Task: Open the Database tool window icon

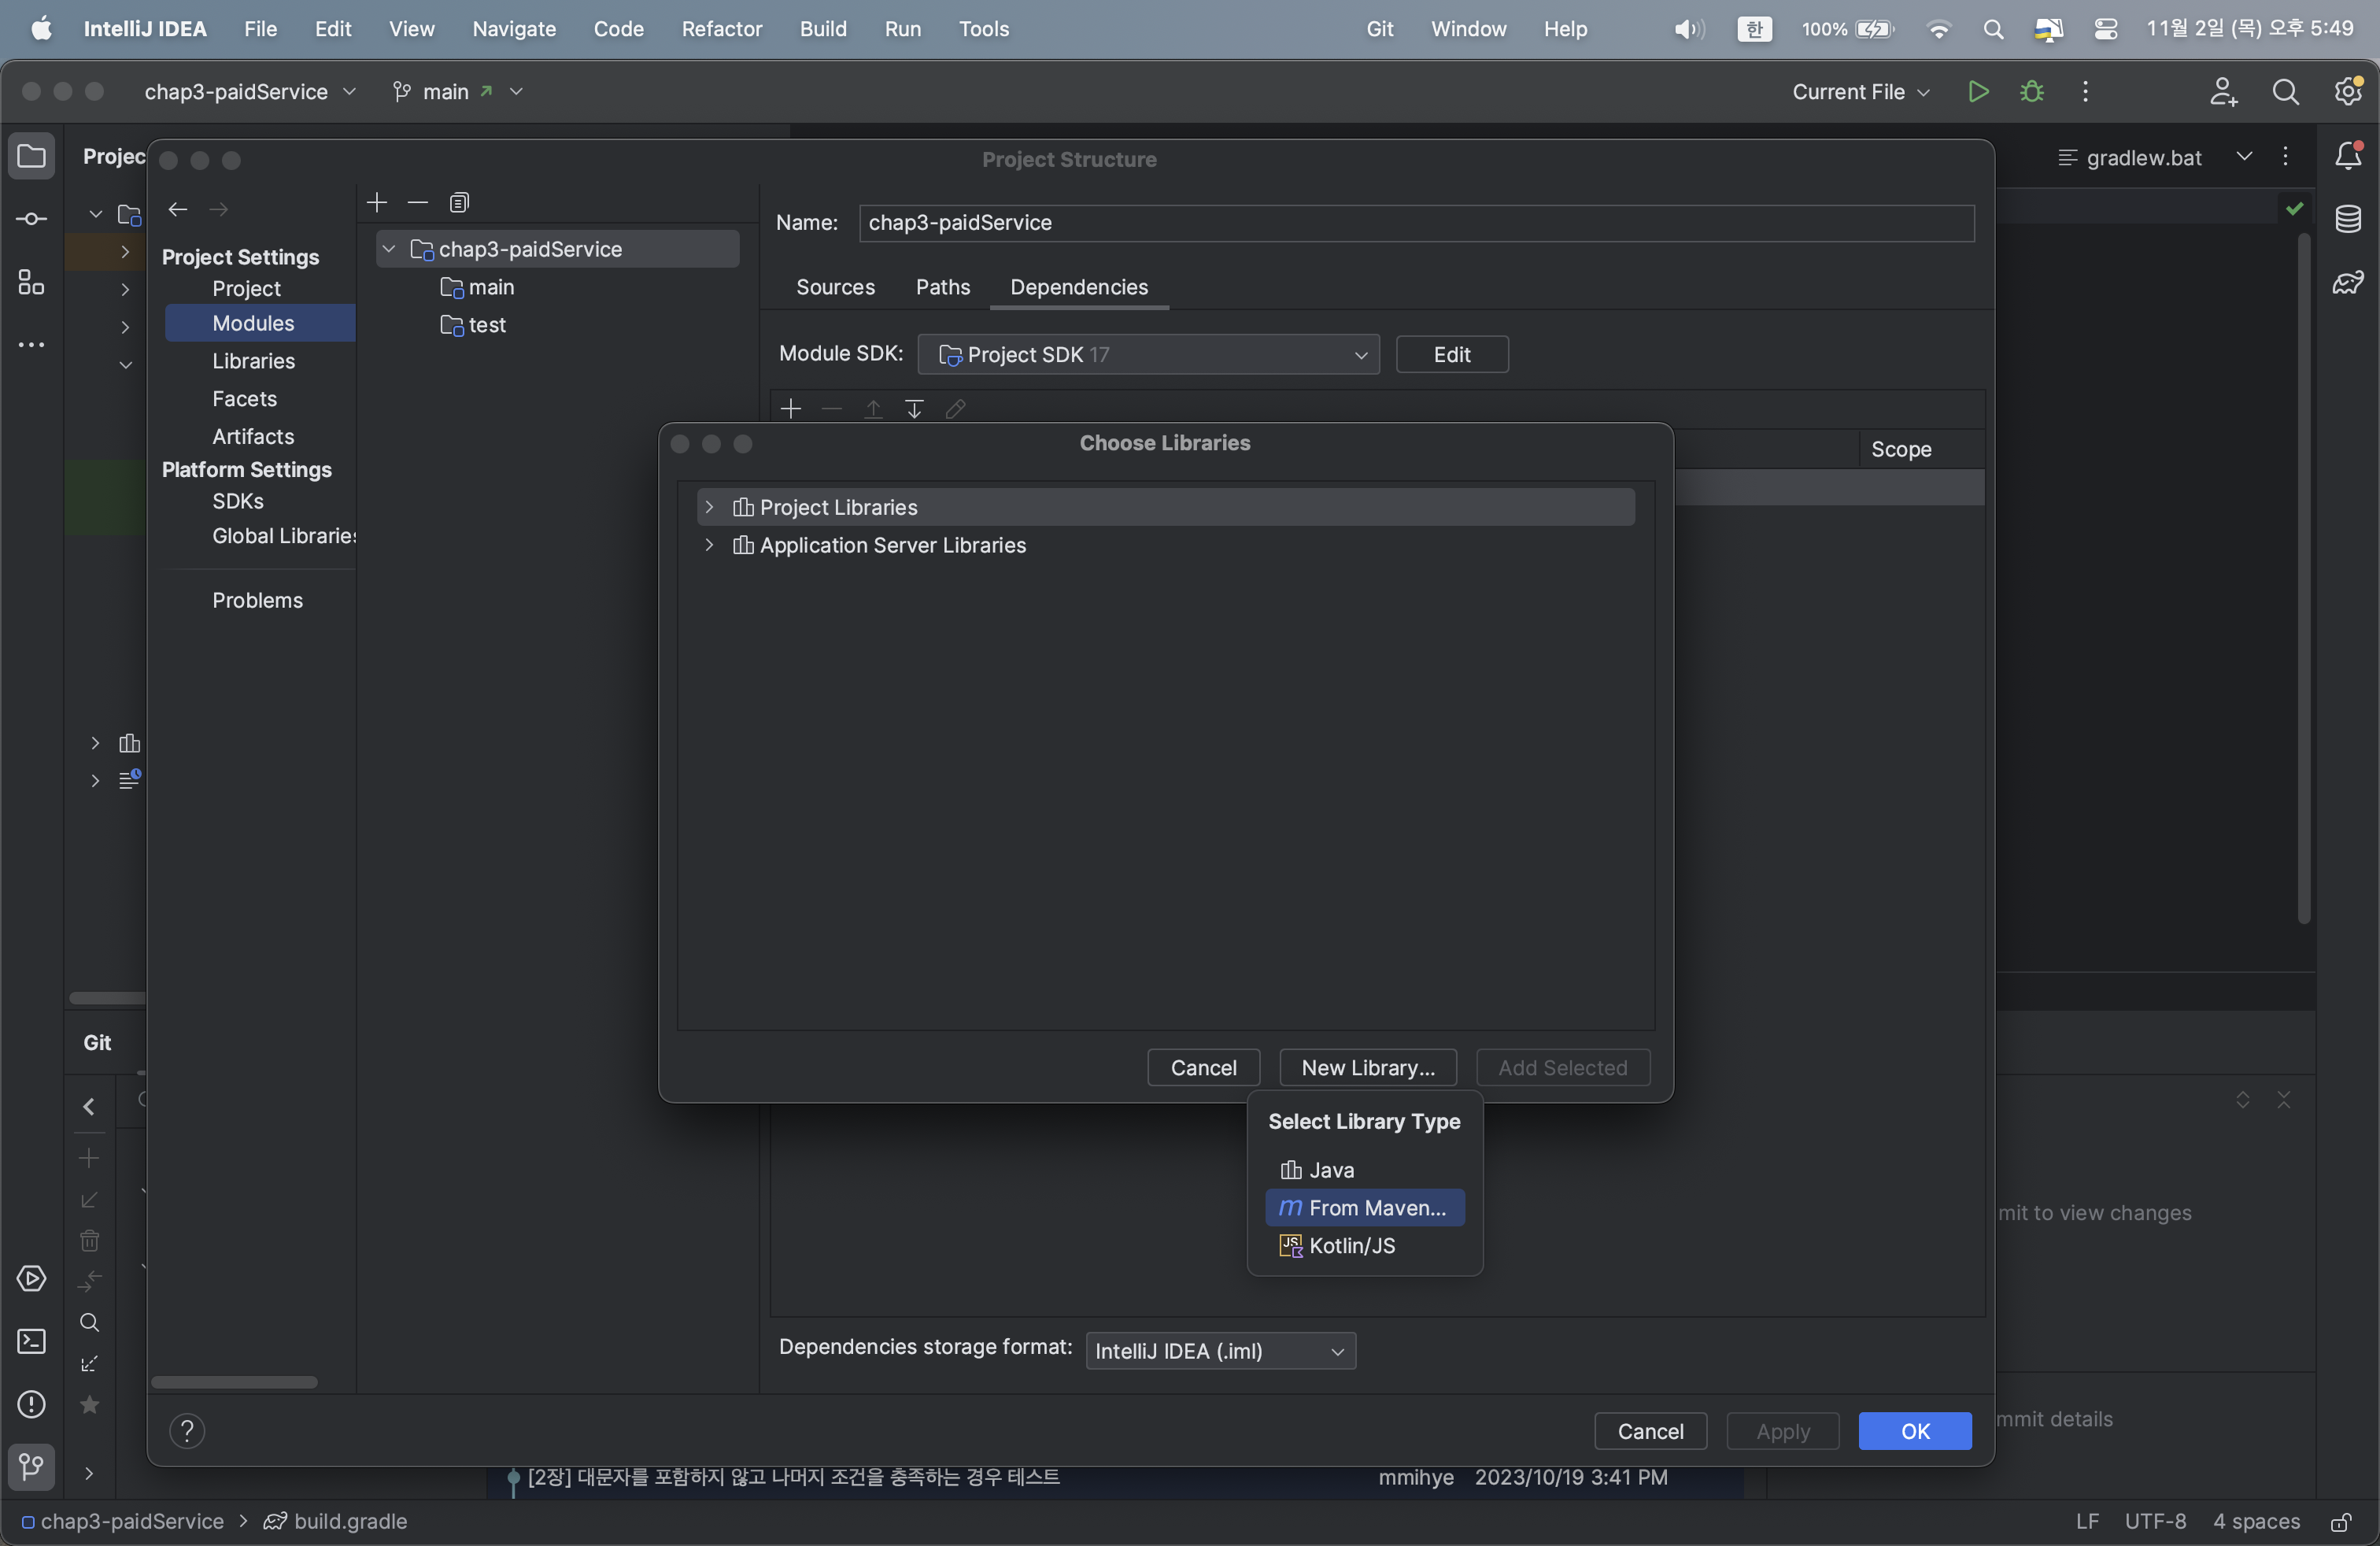Action: [2348, 218]
